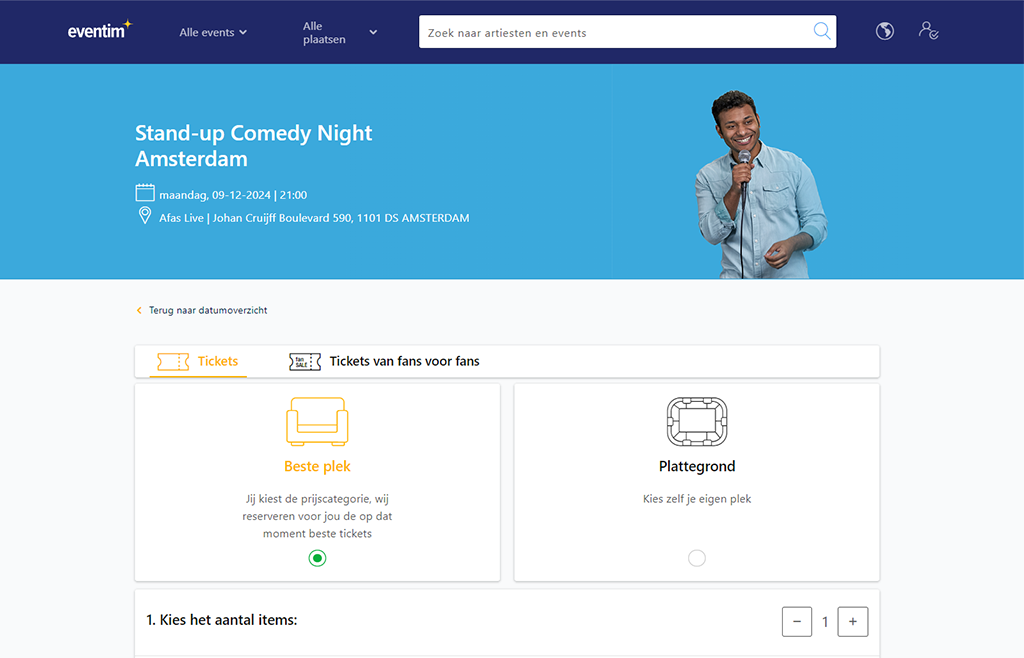Viewport: 1024px width, 658px height.
Task: Expand the Alle plaatsen dropdown
Action: [339, 32]
